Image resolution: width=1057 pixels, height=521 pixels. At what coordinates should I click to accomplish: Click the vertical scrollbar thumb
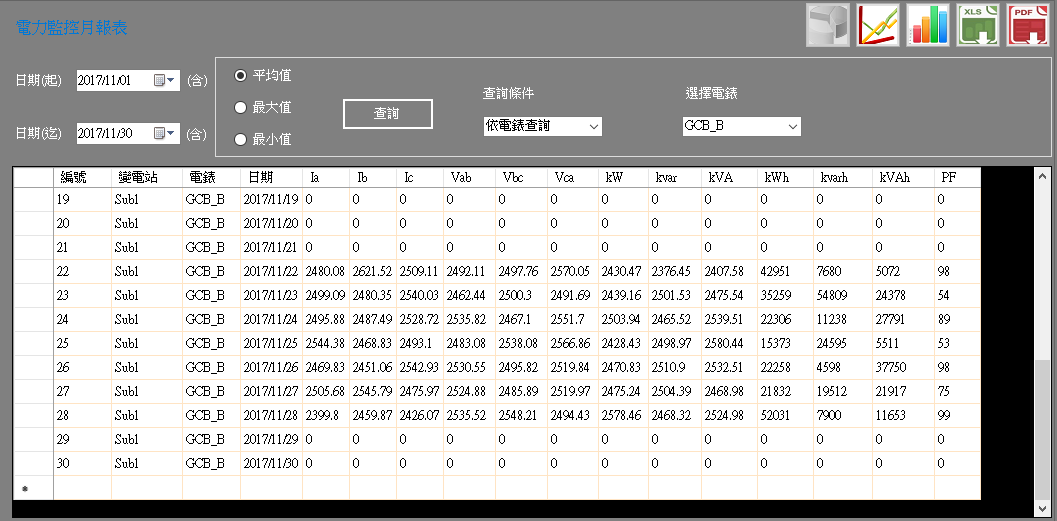(1043, 430)
